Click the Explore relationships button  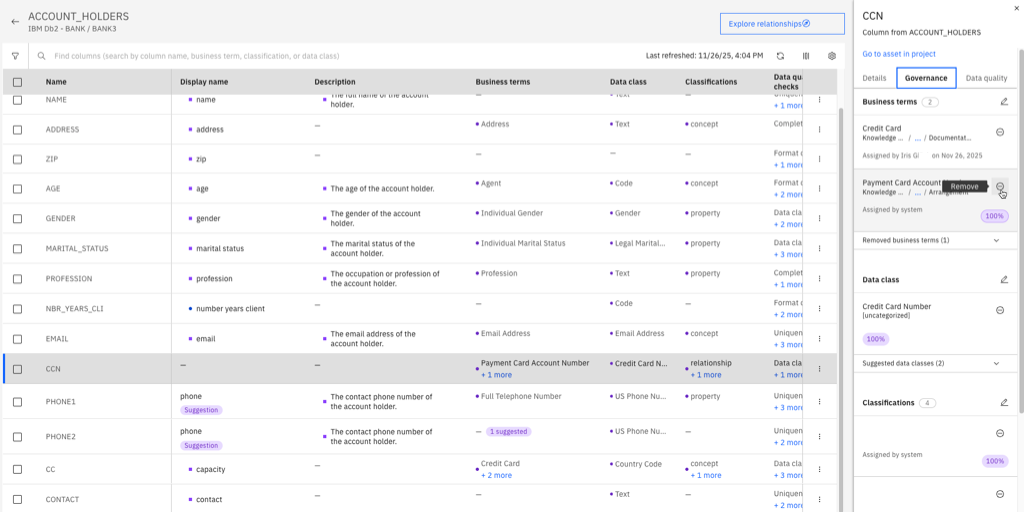[782, 24]
